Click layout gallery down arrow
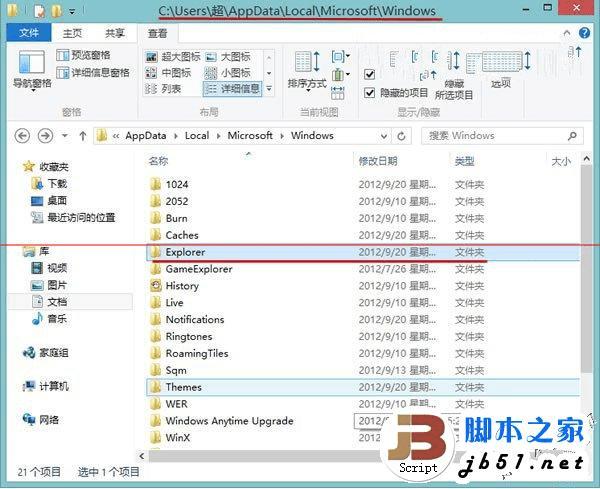This screenshot has height=489, width=600. click(269, 73)
